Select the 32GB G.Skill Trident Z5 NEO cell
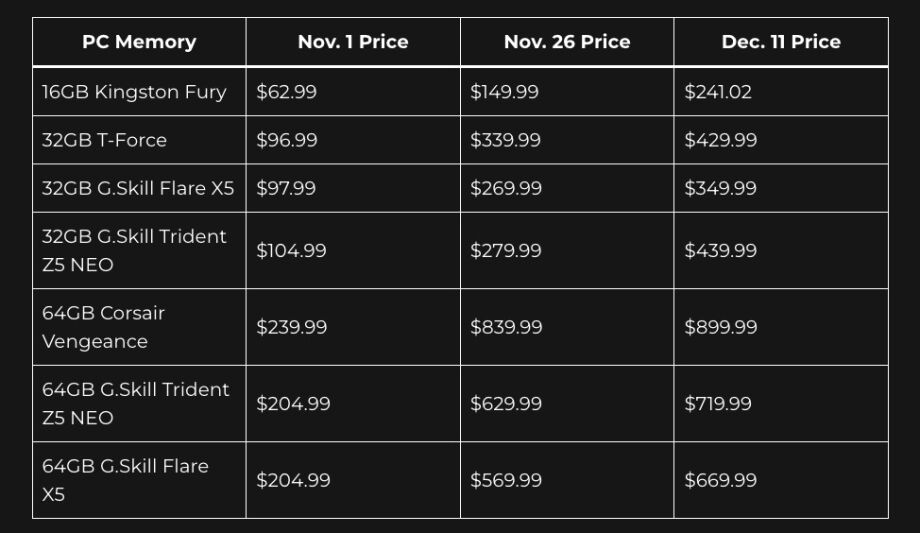 (x=134, y=250)
